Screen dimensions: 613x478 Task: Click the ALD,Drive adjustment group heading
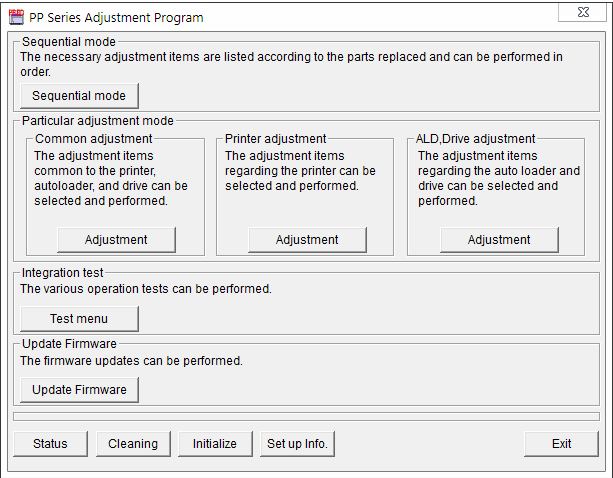point(476,139)
